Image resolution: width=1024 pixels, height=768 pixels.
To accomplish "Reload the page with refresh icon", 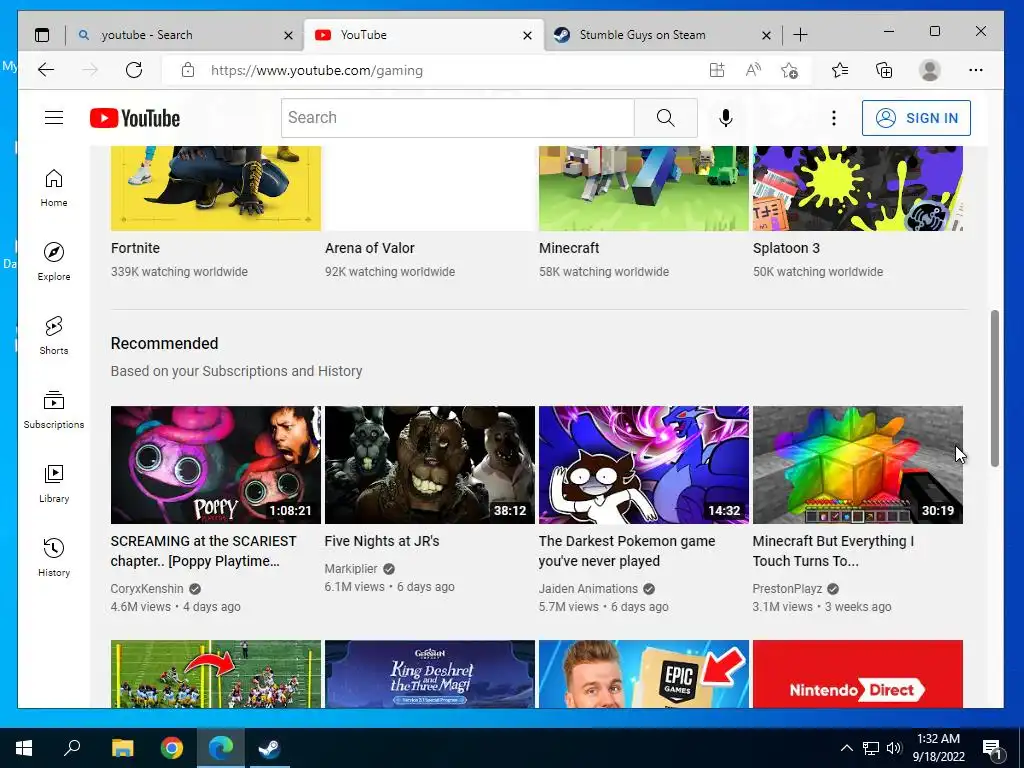I will (134, 70).
